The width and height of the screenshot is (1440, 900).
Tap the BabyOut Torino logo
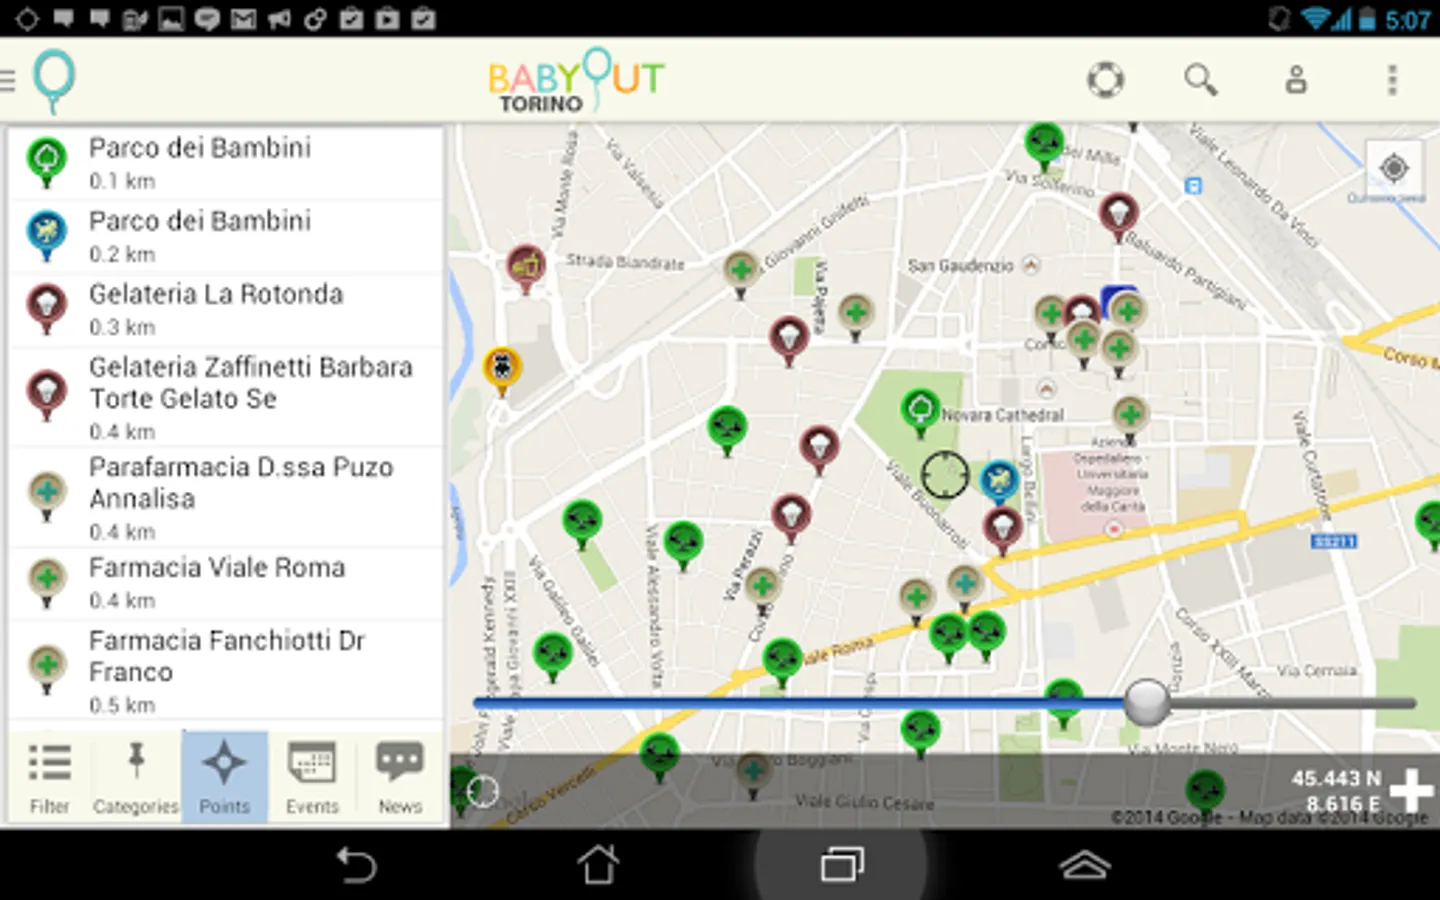pyautogui.click(x=575, y=80)
